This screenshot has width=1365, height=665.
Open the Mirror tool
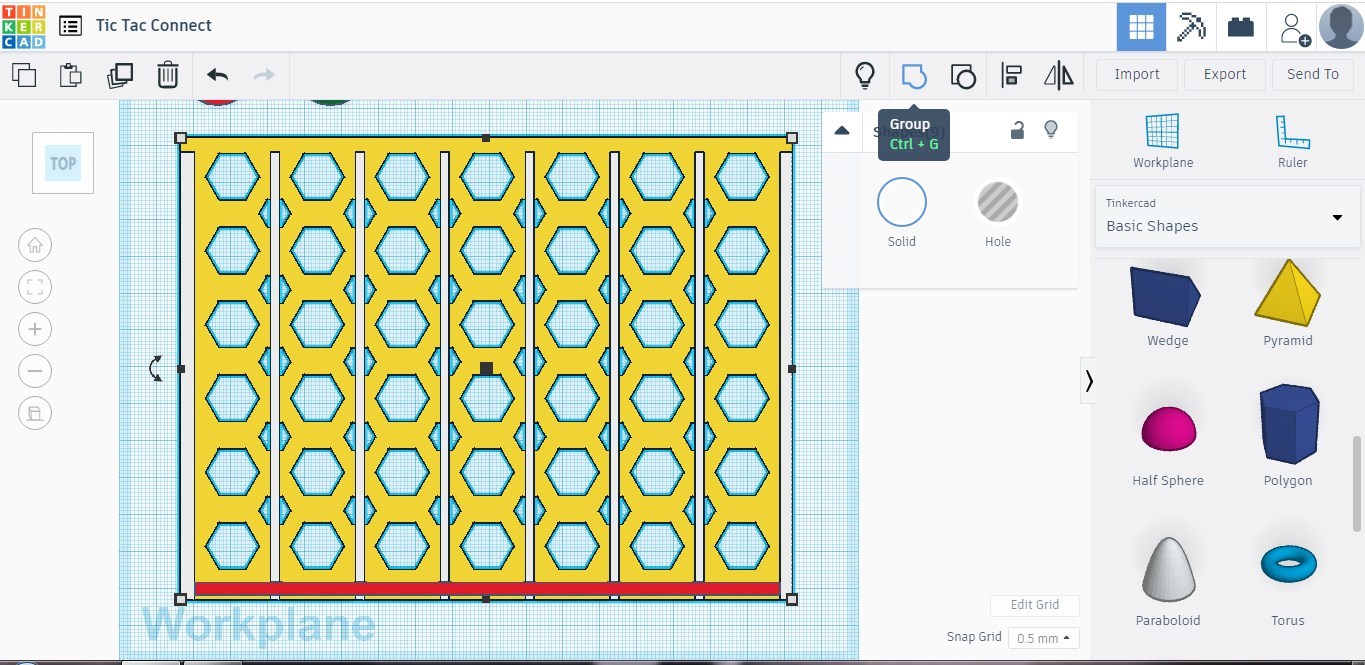point(1058,75)
